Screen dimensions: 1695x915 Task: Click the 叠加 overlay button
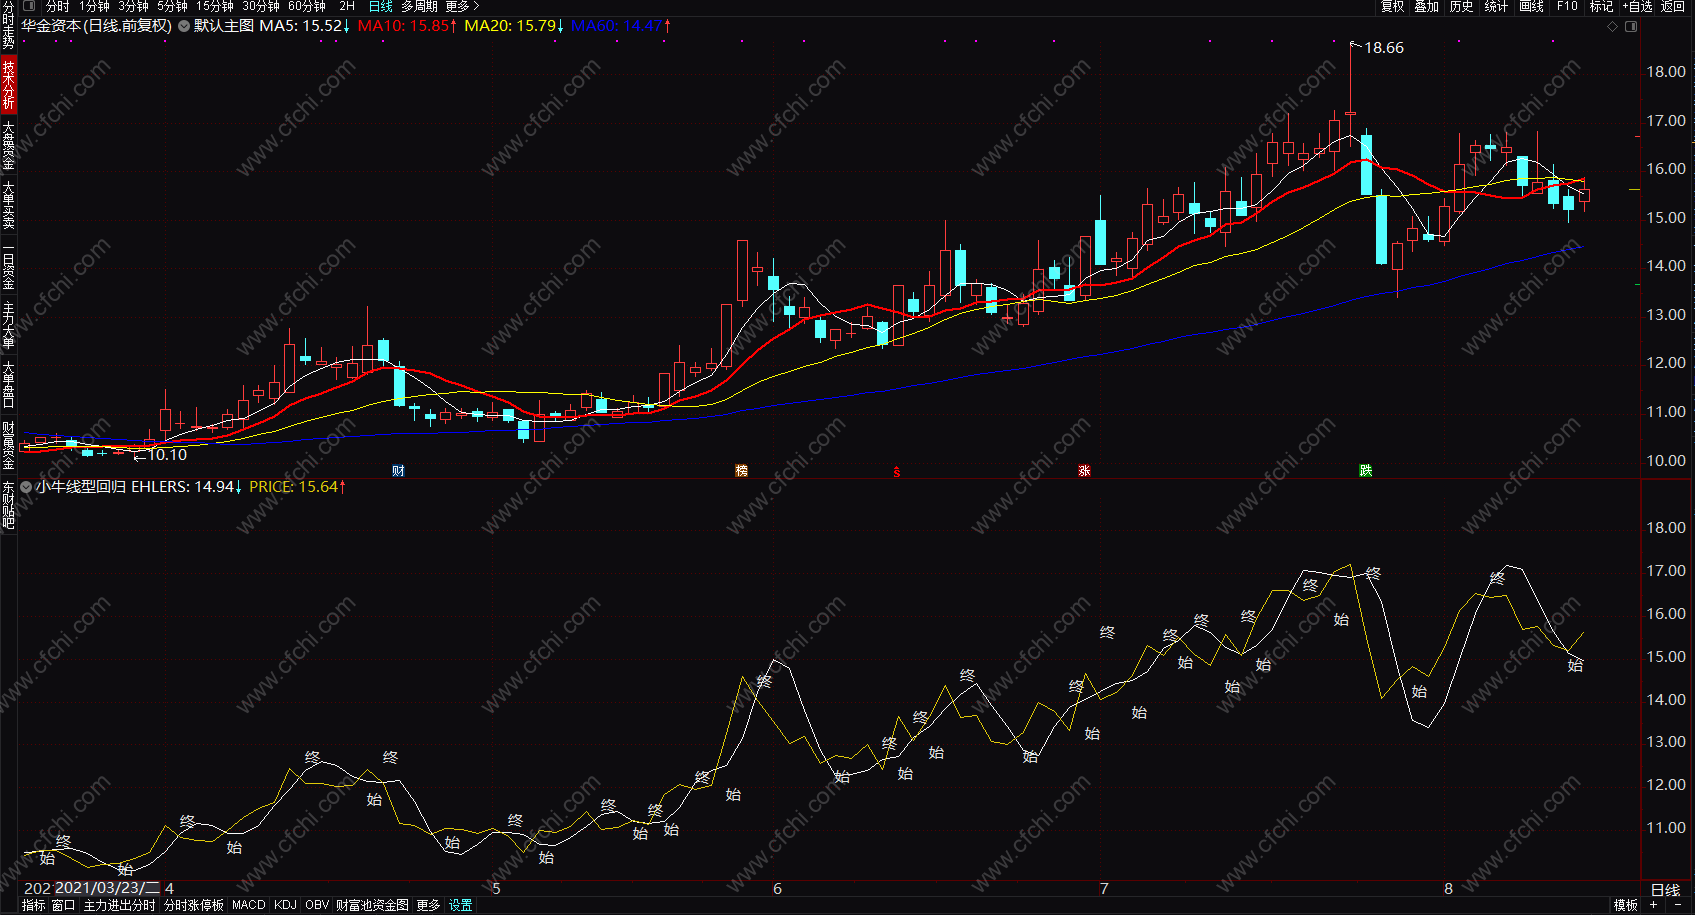click(1427, 6)
